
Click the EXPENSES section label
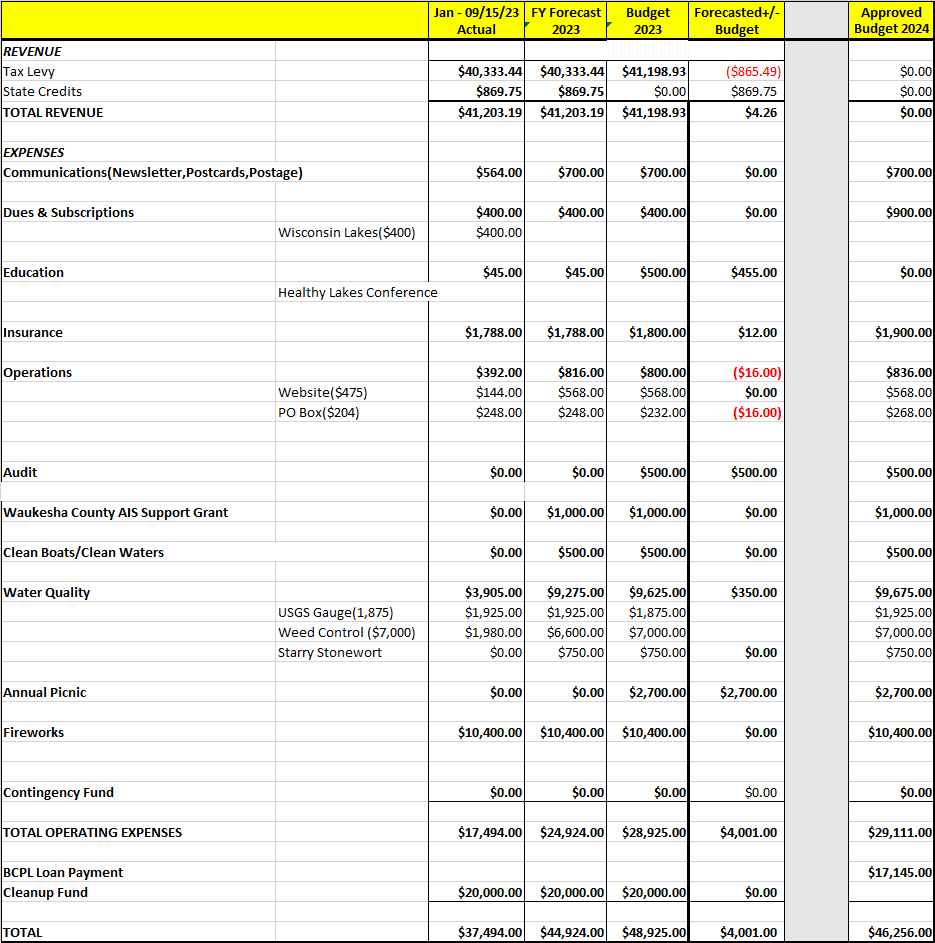[34, 153]
